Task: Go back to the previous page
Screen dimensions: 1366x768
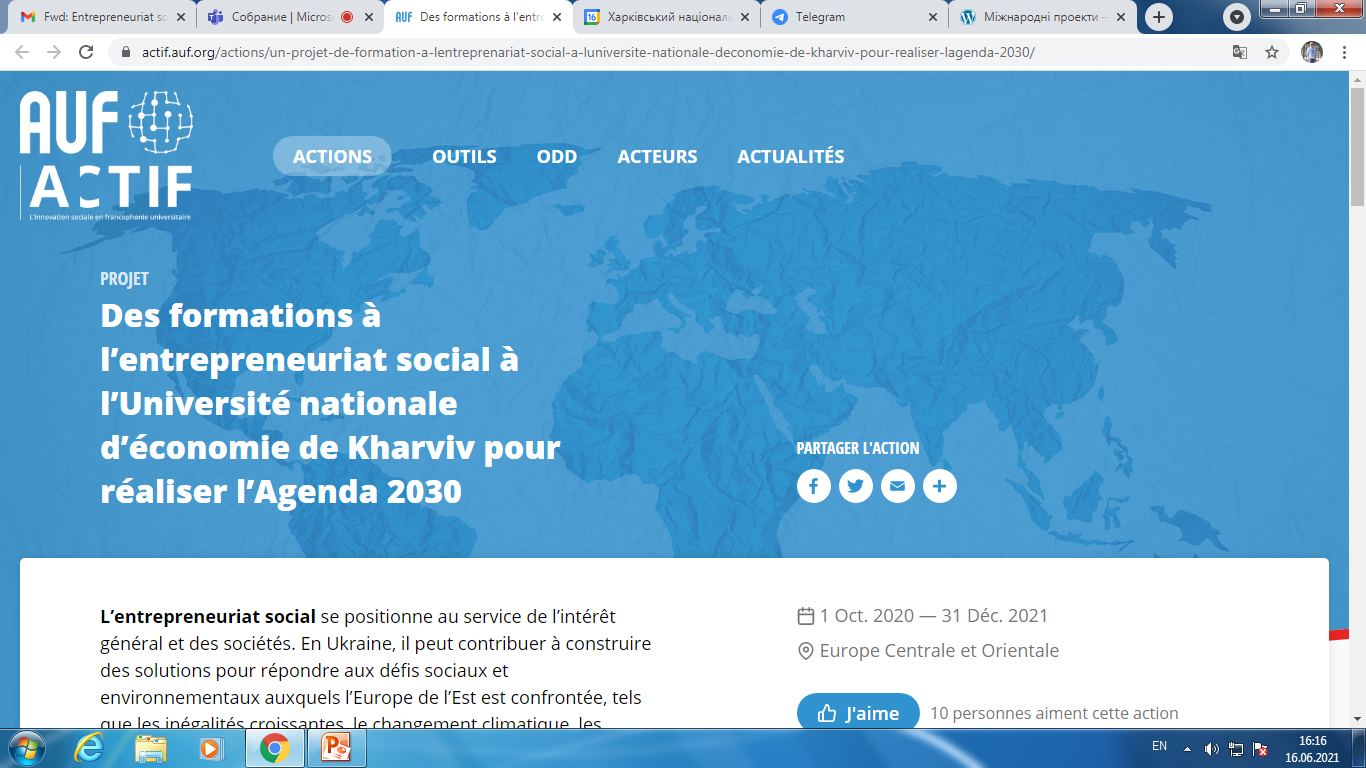Action: pyautogui.click(x=22, y=52)
